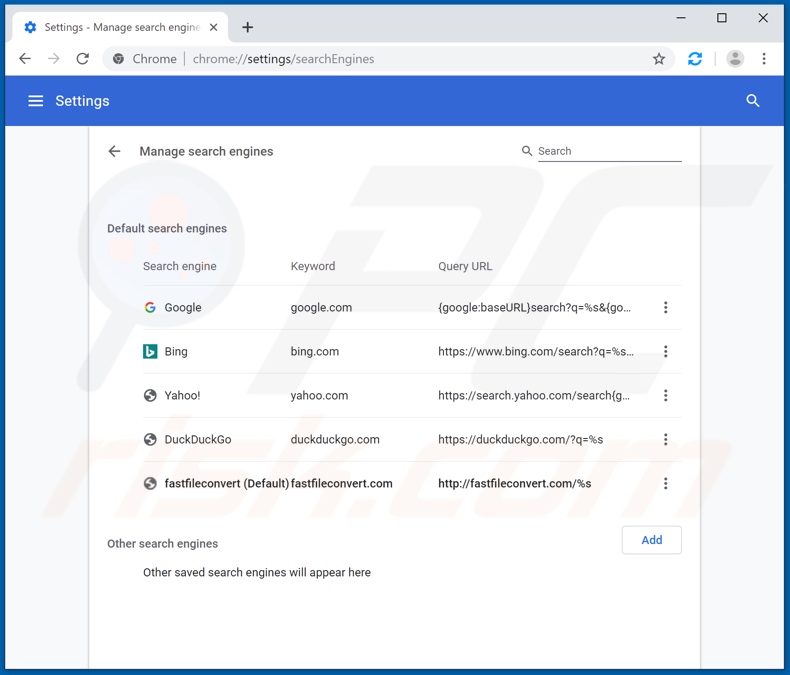This screenshot has height=675, width=790.
Task: Click the Search engine column header
Action: coord(179,266)
